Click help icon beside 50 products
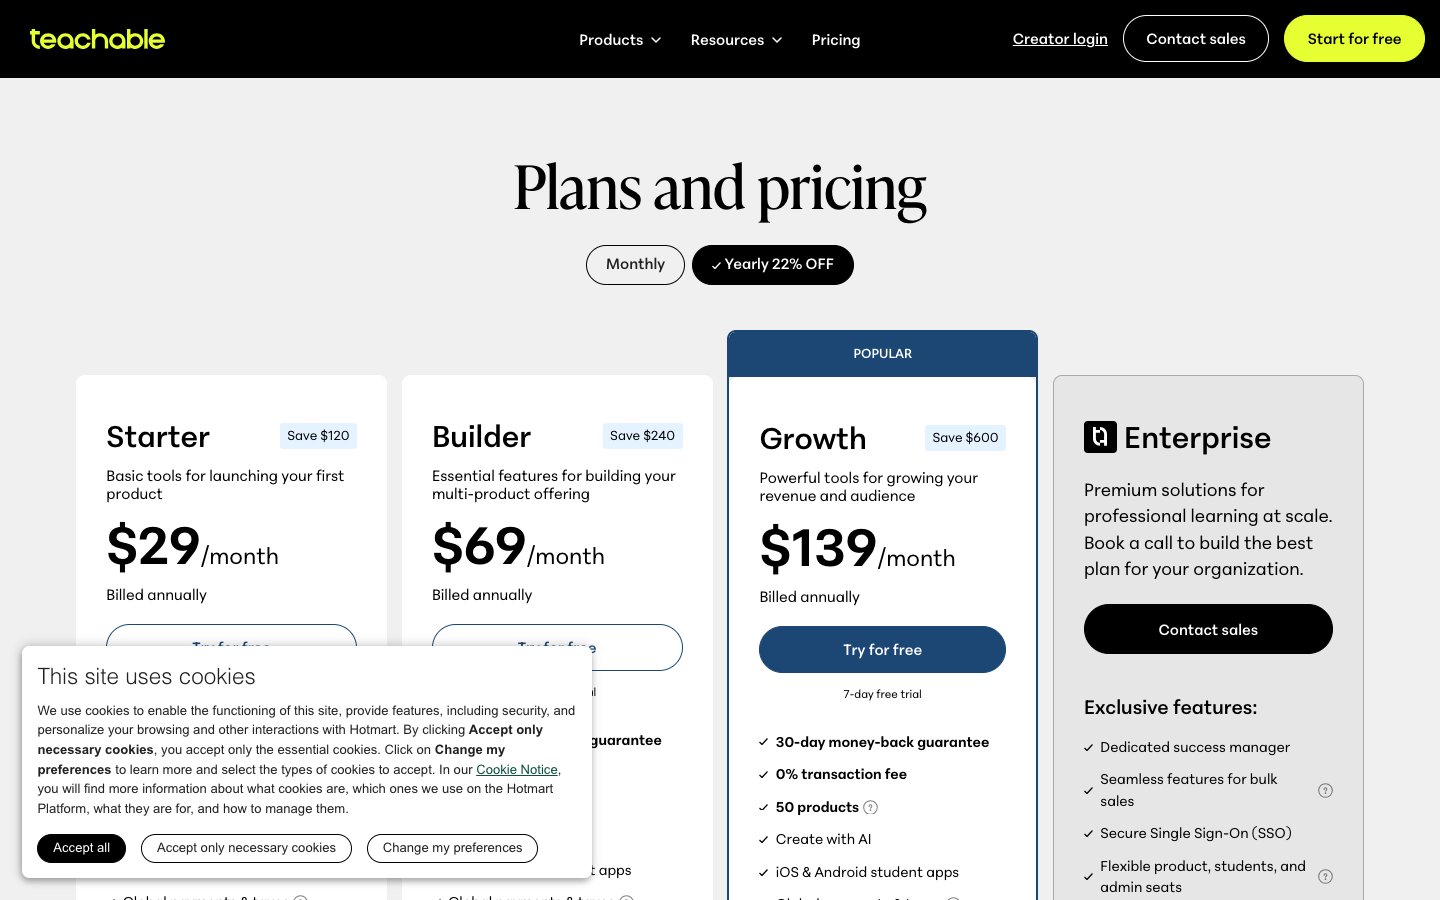The width and height of the screenshot is (1440, 900). (x=870, y=807)
